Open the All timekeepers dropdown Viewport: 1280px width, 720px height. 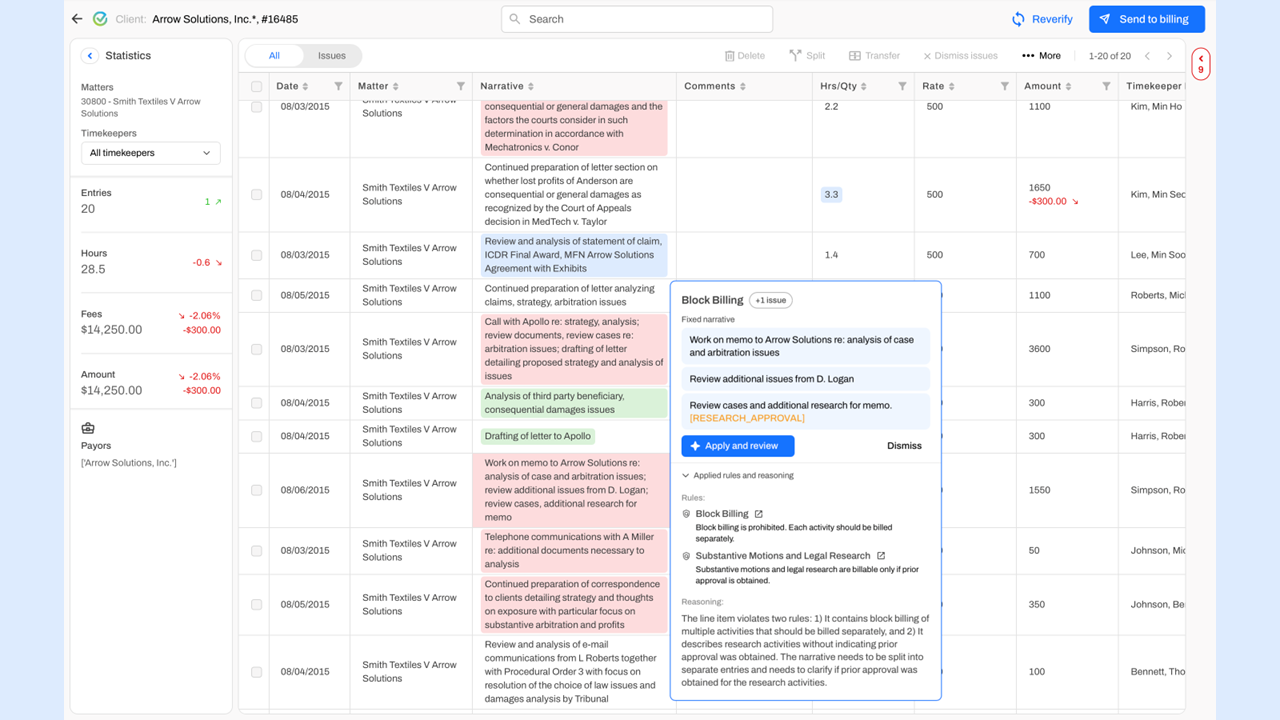pos(151,153)
